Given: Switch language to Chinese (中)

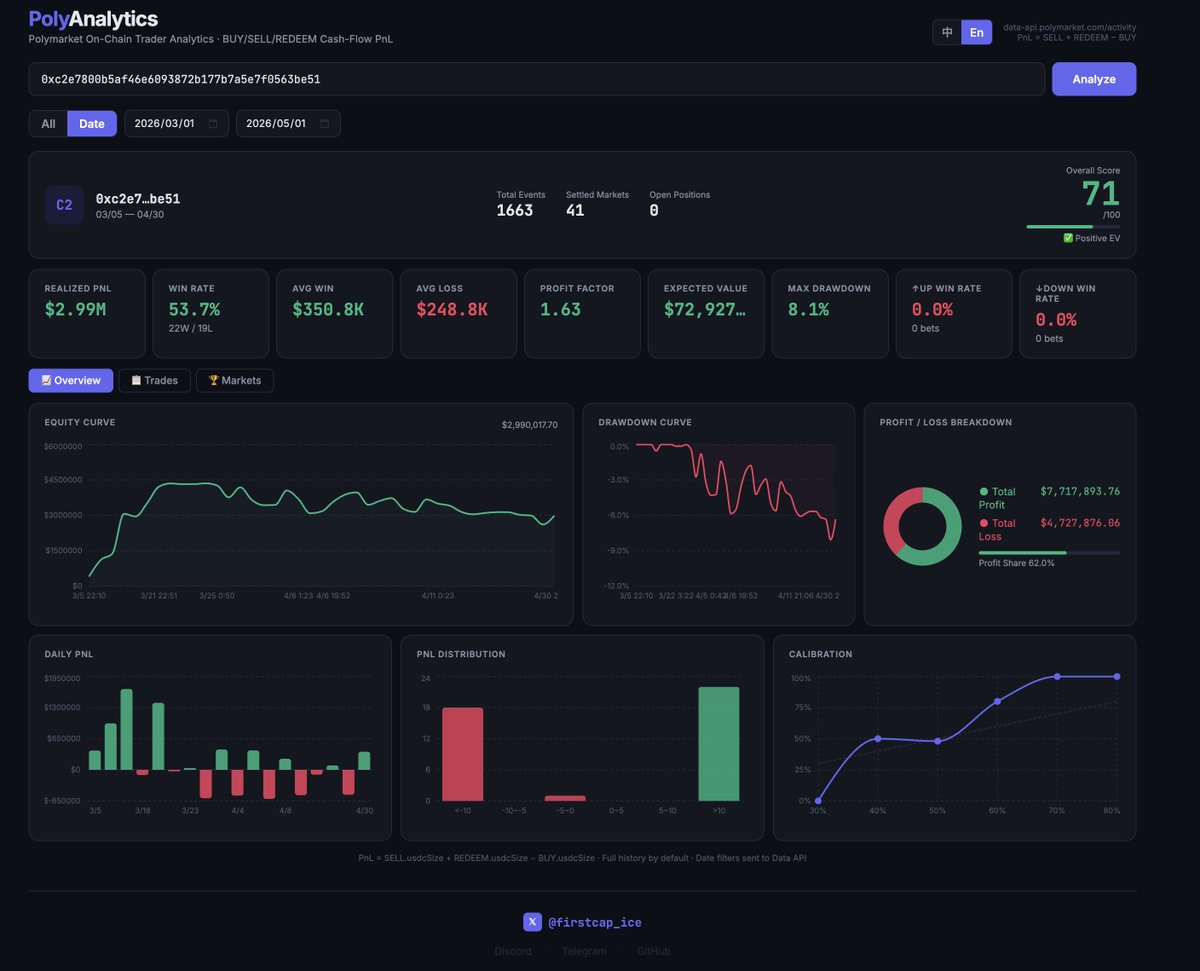Looking at the screenshot, I should 947,32.
